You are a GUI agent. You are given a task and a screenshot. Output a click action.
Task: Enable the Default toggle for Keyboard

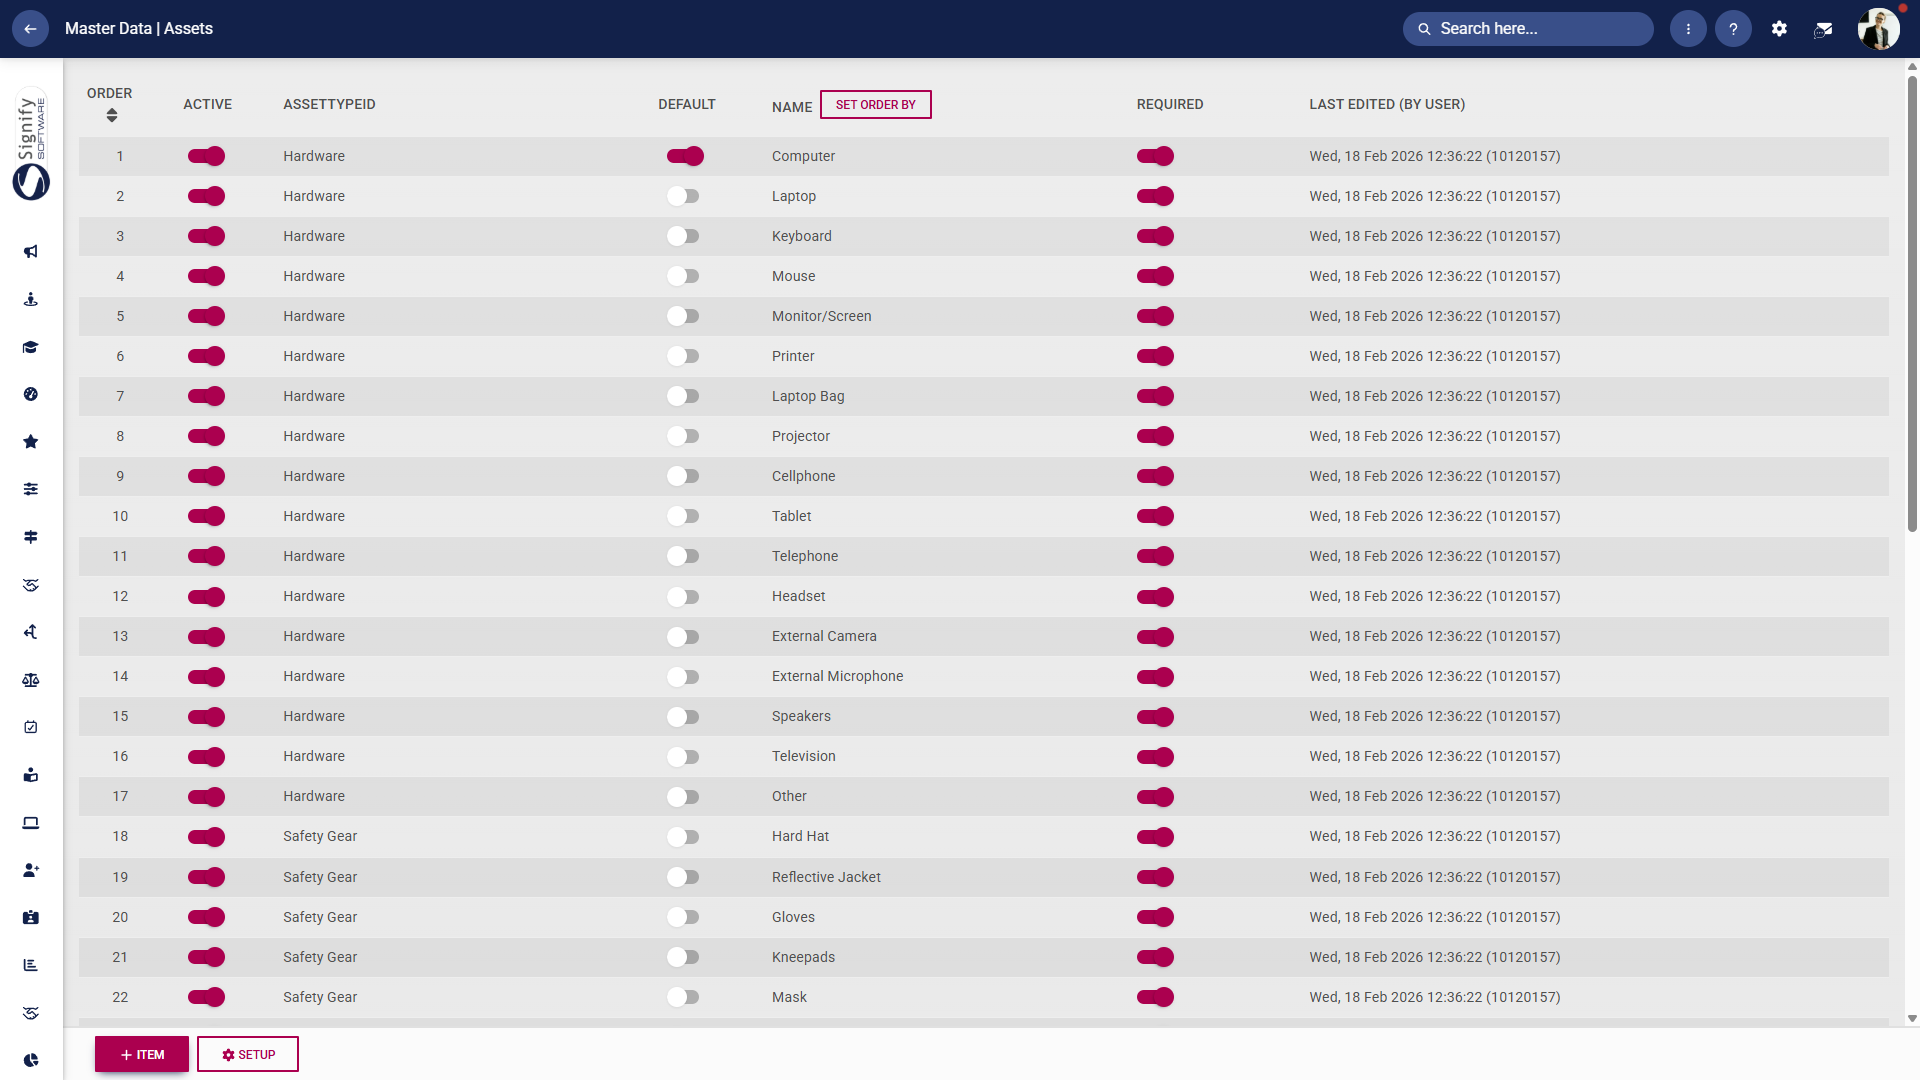(x=684, y=236)
